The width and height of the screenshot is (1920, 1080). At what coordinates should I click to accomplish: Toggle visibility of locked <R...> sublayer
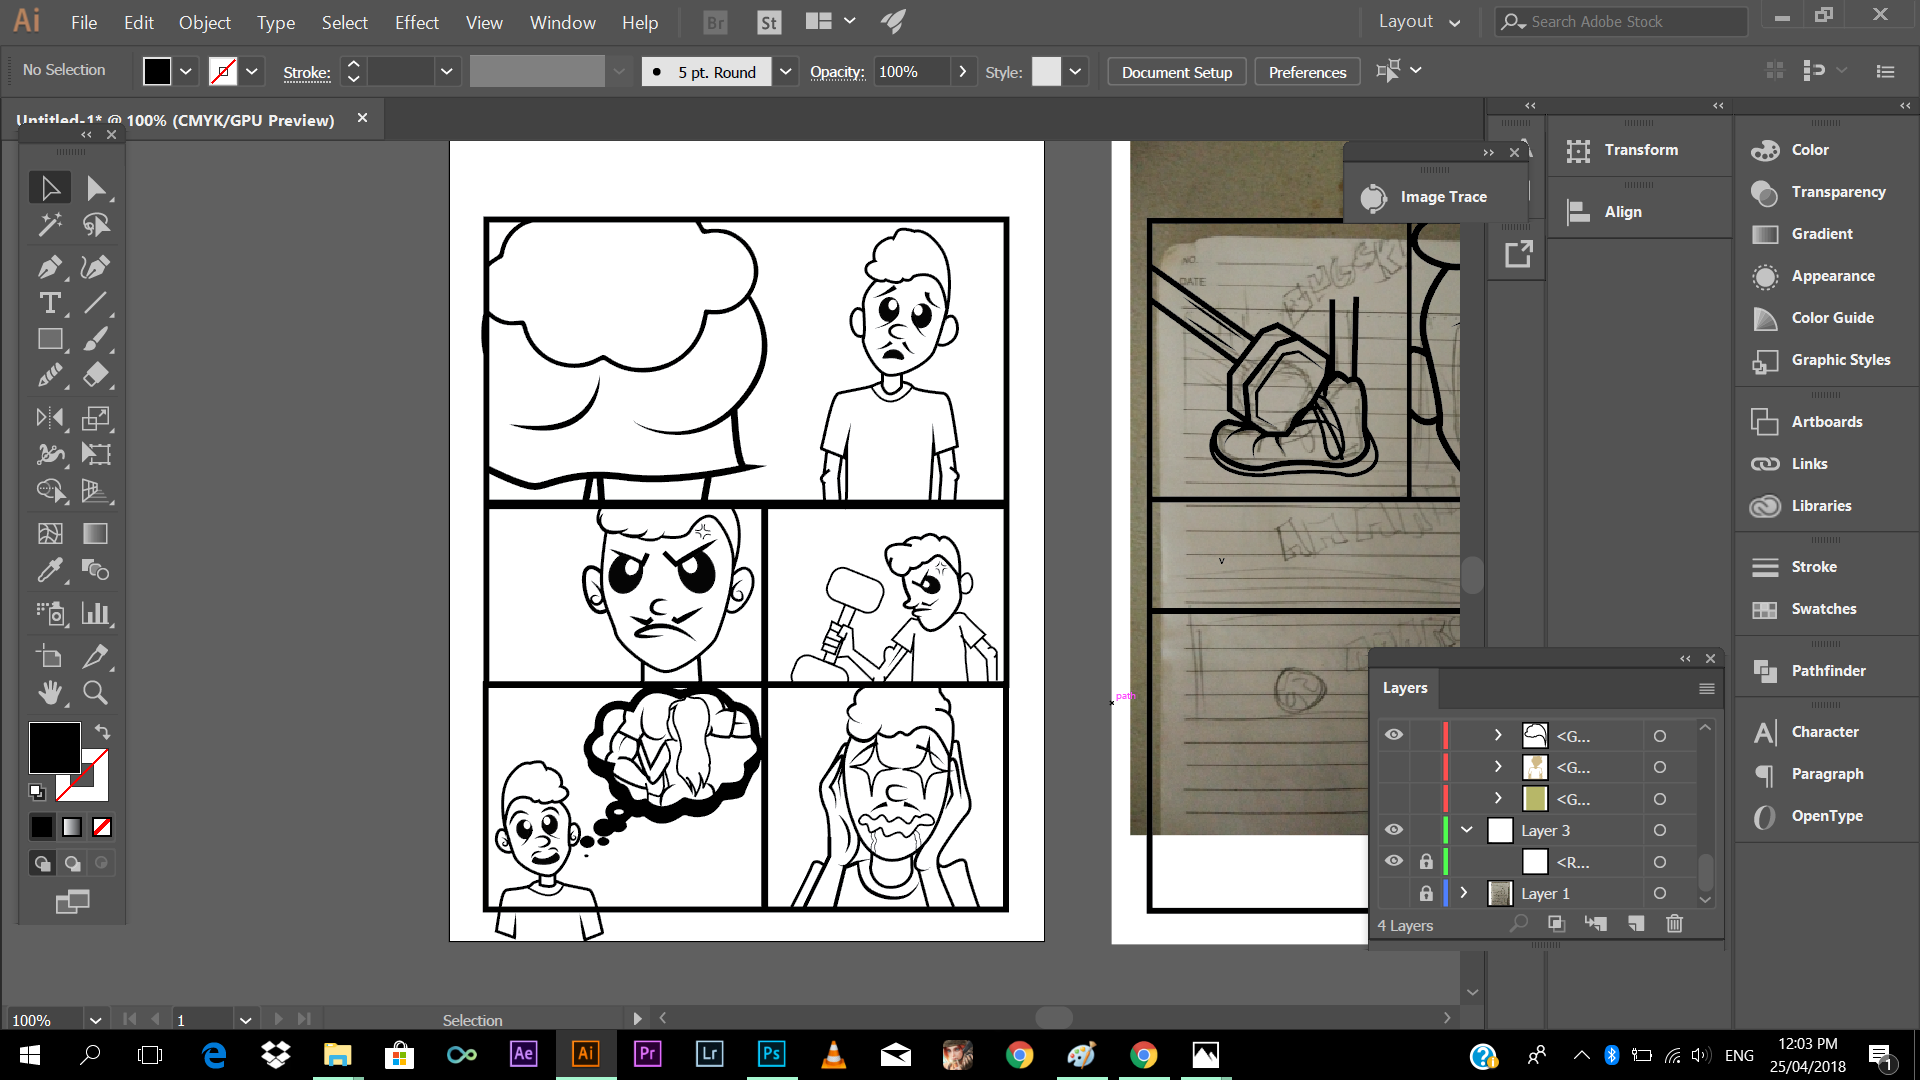point(1394,861)
